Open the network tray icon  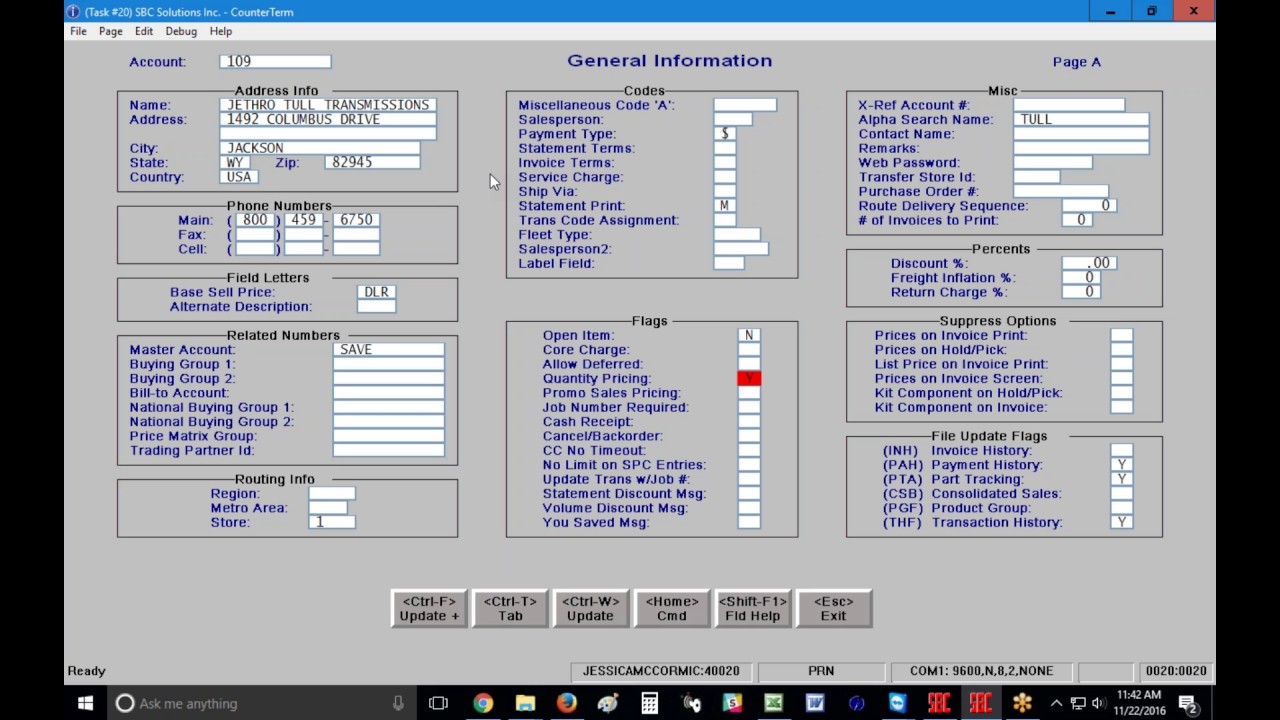[1078, 703]
